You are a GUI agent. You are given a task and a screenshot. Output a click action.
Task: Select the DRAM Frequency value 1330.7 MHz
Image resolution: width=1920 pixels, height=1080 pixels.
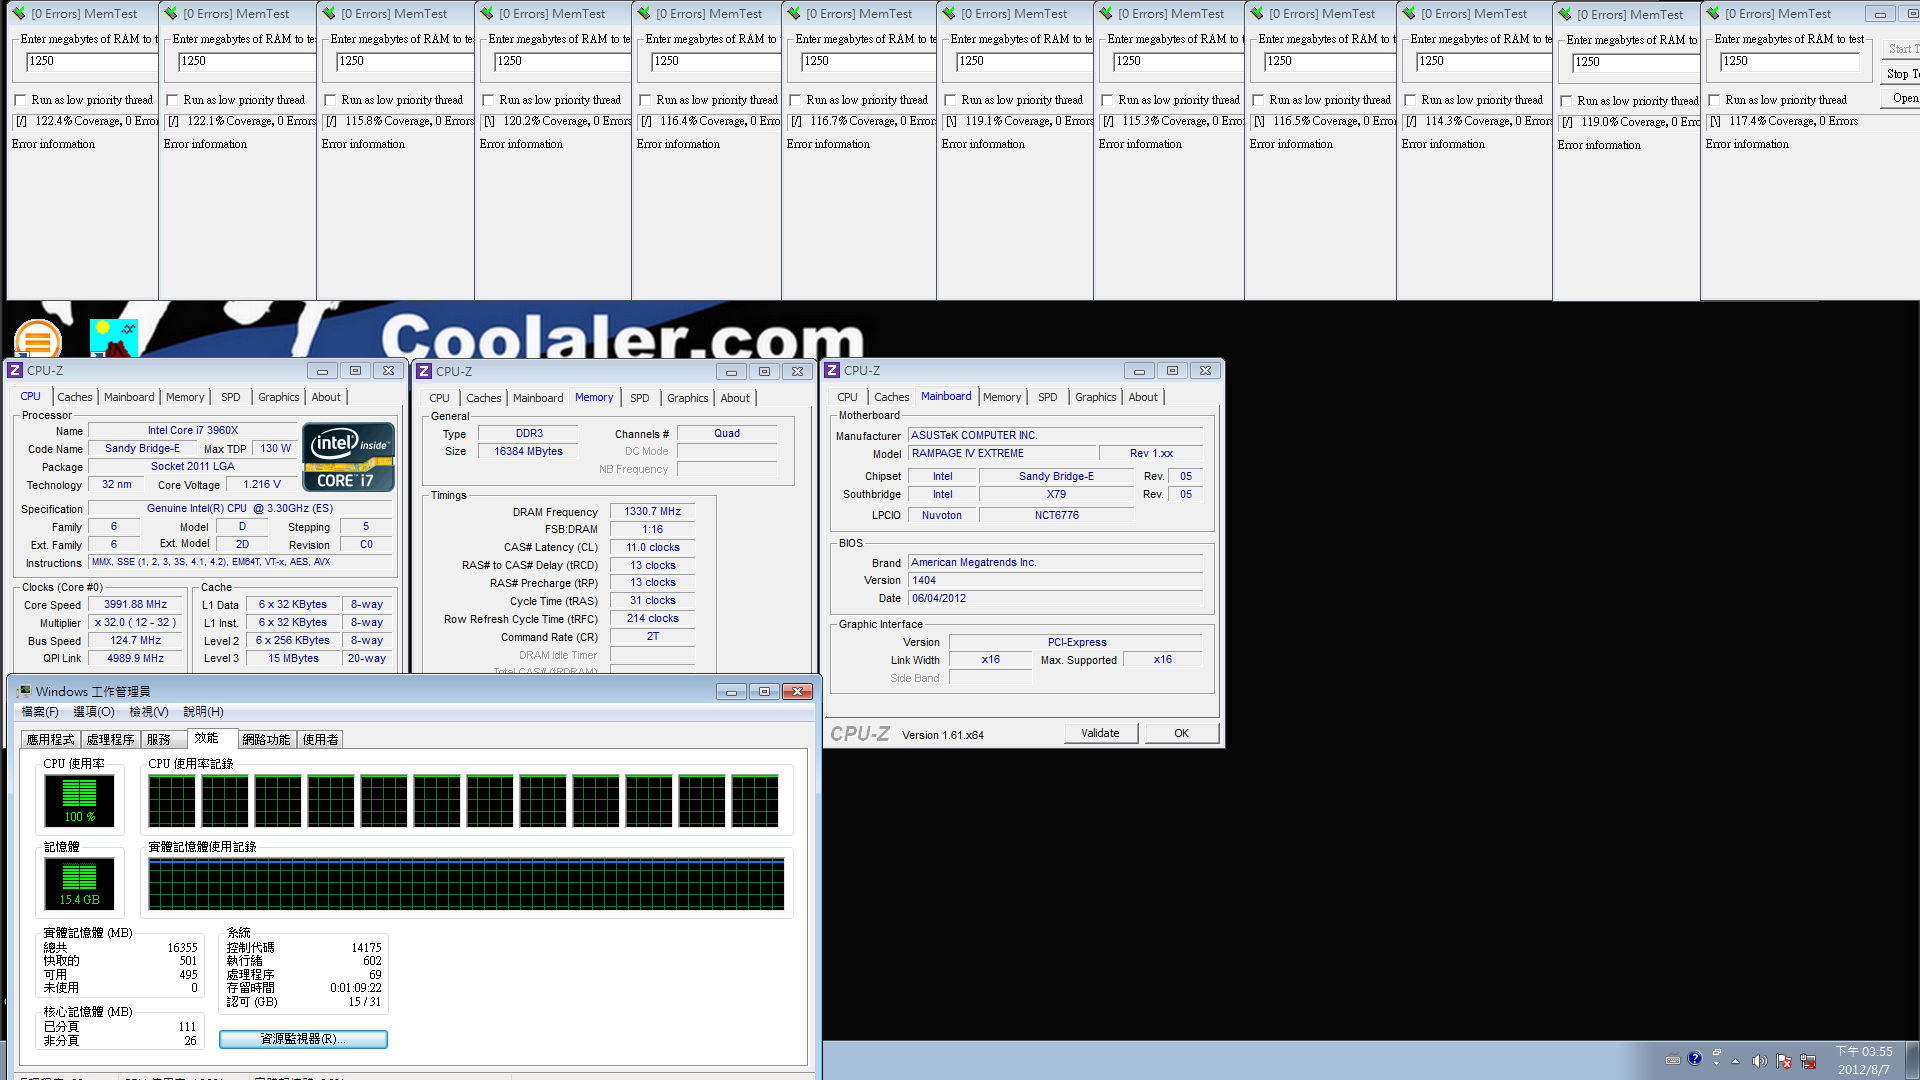click(652, 511)
